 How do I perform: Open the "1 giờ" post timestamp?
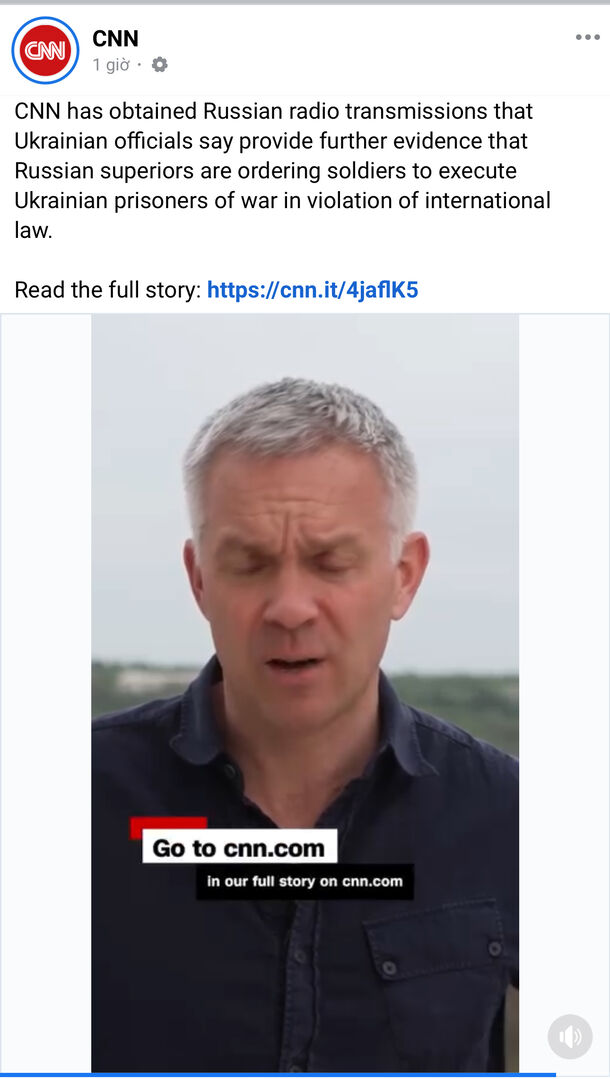click(111, 65)
